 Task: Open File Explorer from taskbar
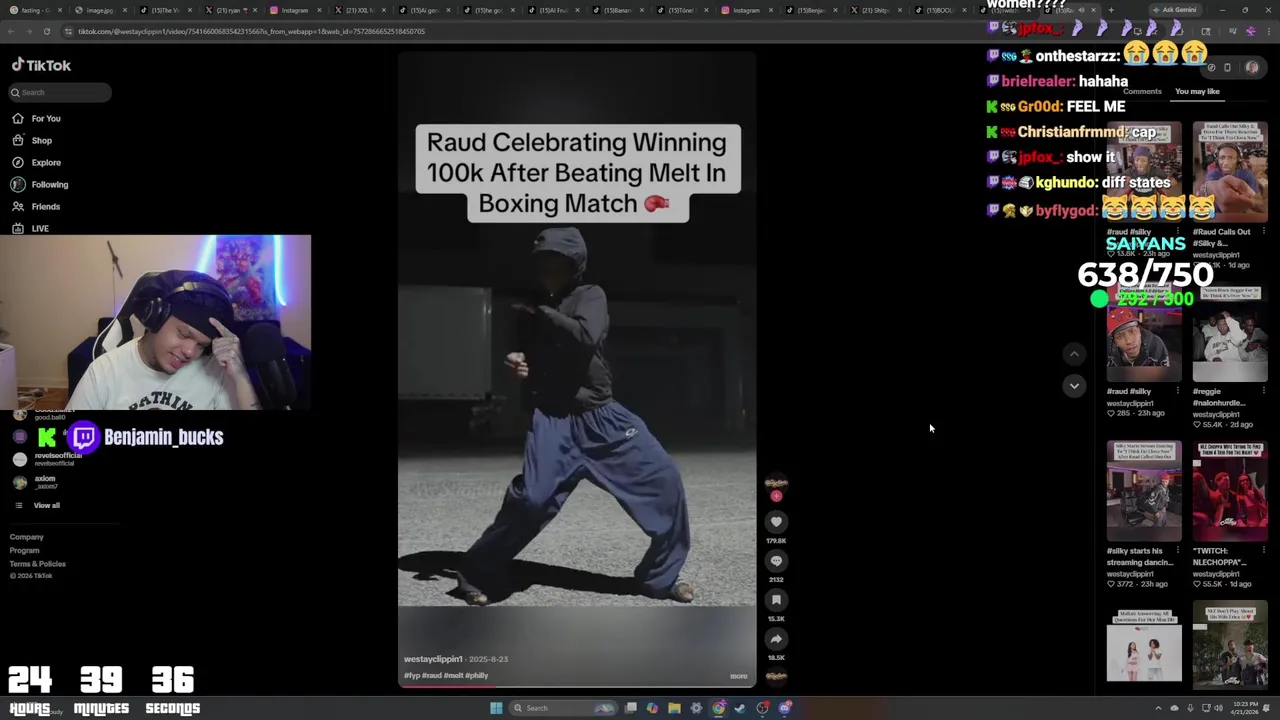[x=674, y=708]
